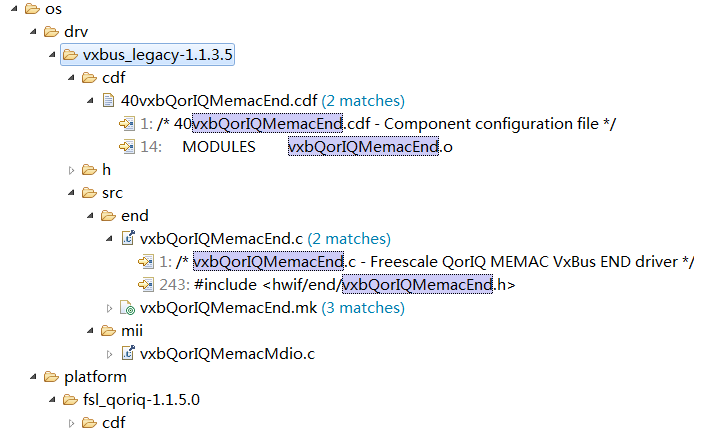
Task: Collapse the src folder node
Action: (71, 193)
